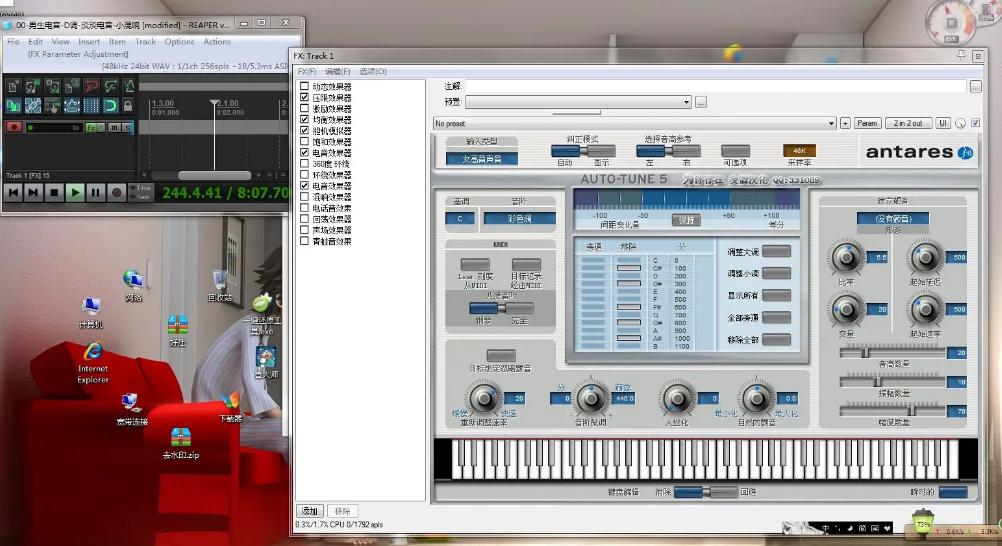Toggle the padlock locking icon in REAPER
1002x546 pixels.
tap(128, 105)
